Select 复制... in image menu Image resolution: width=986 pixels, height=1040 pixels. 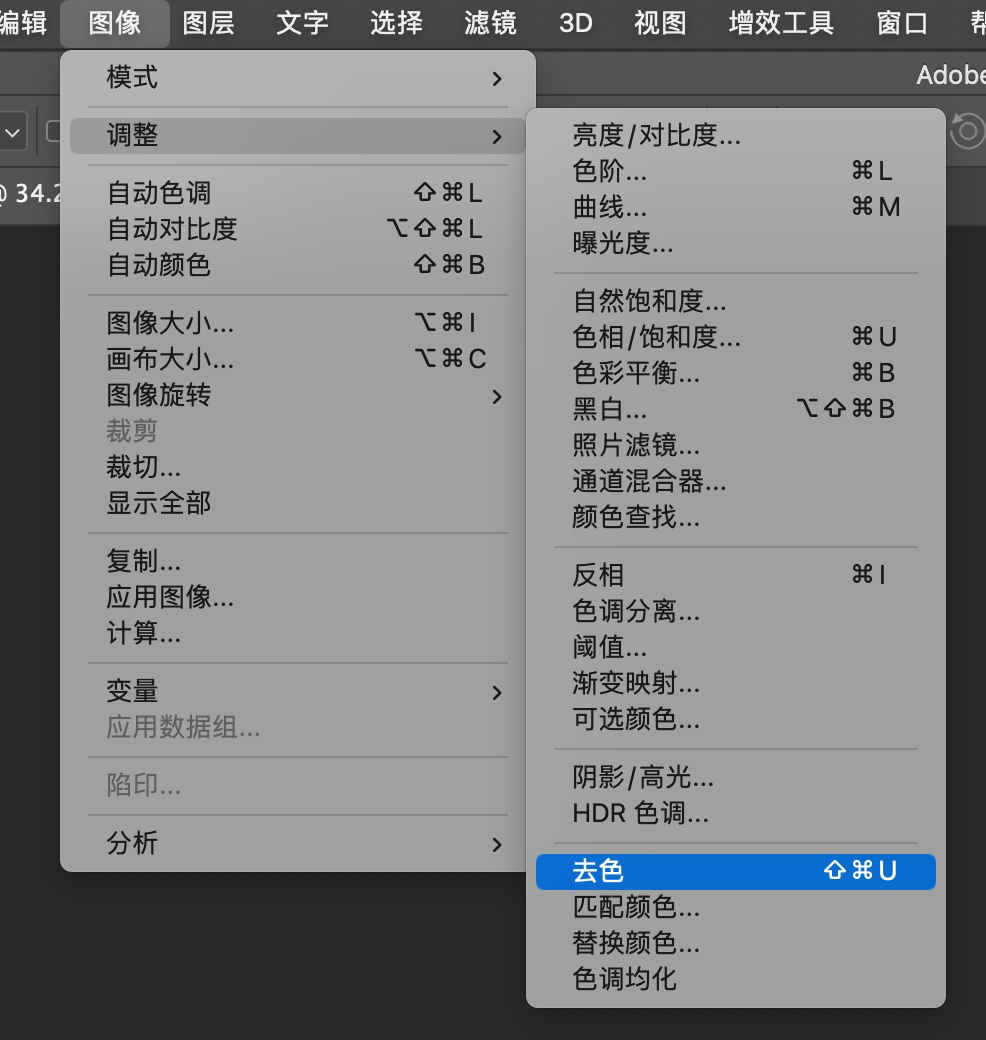(298, 561)
